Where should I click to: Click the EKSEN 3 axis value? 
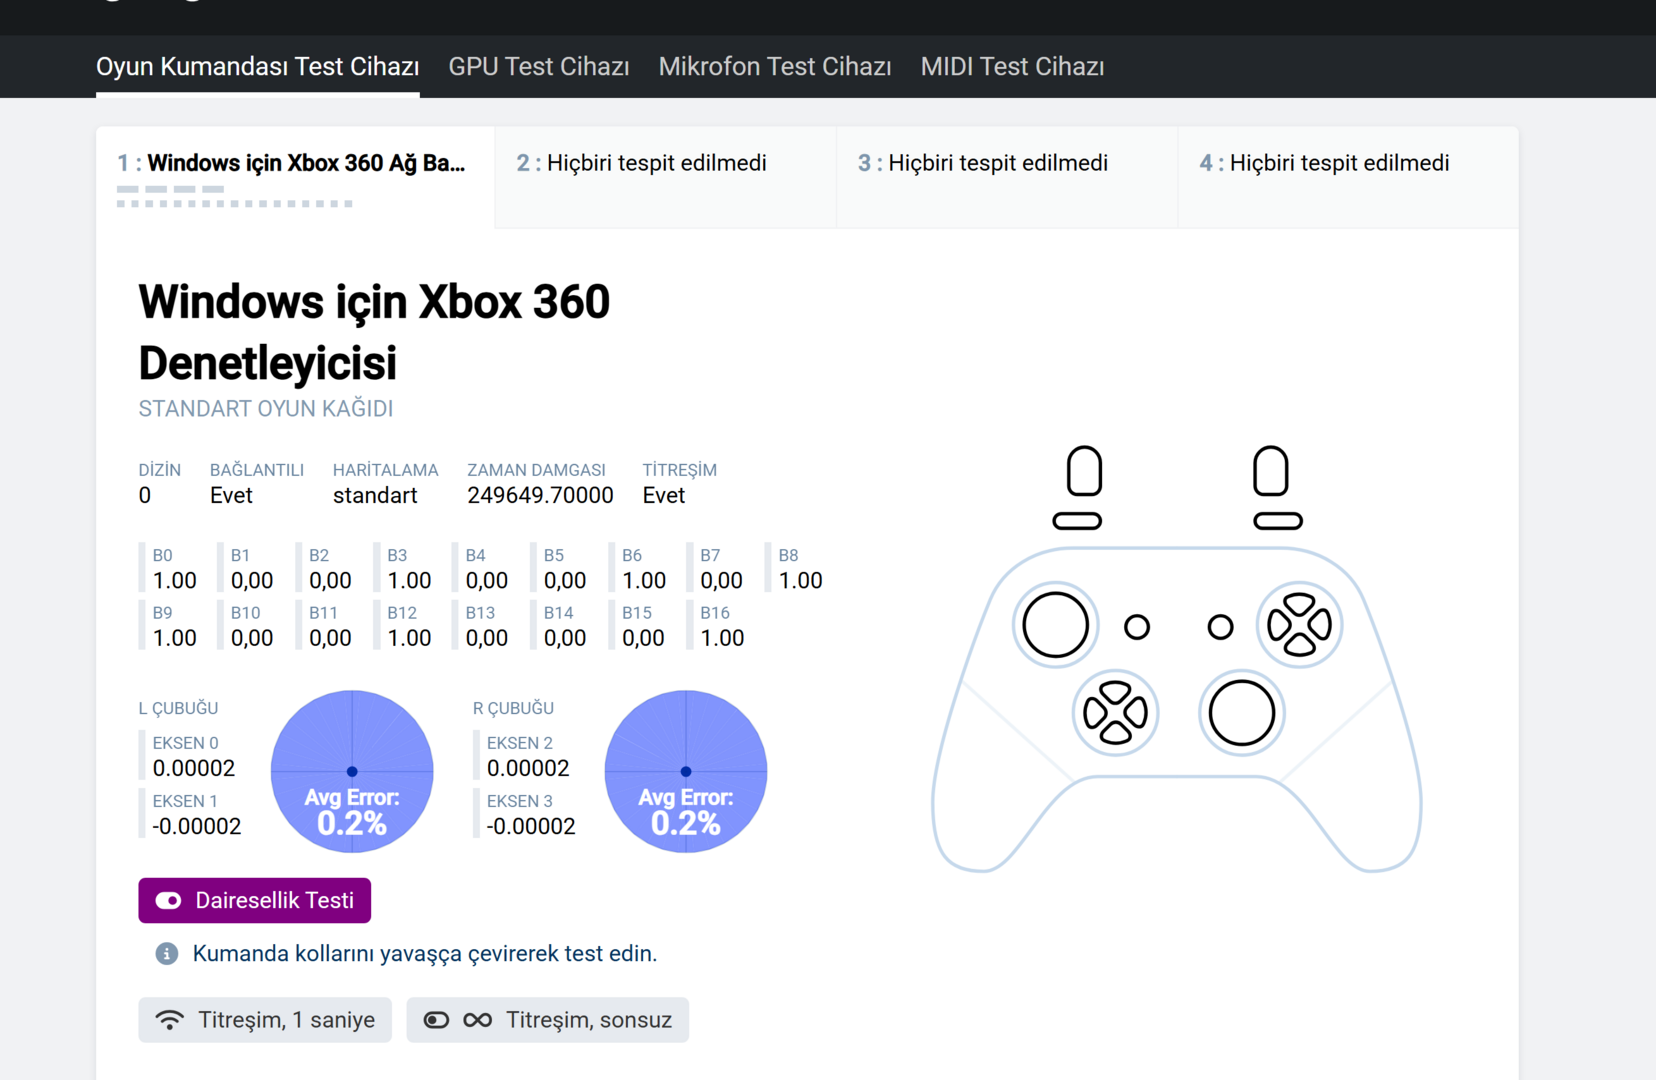[x=531, y=826]
